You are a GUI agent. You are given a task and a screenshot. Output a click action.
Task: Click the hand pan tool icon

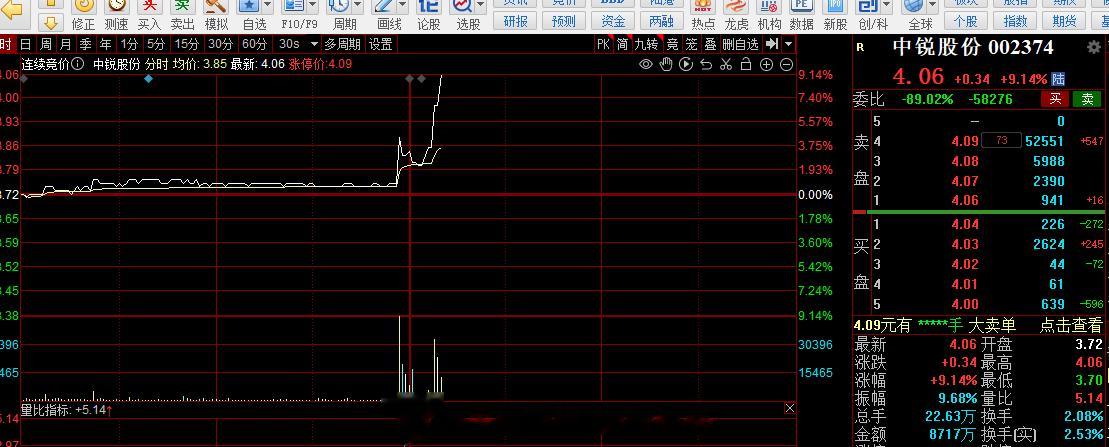[x=666, y=64]
